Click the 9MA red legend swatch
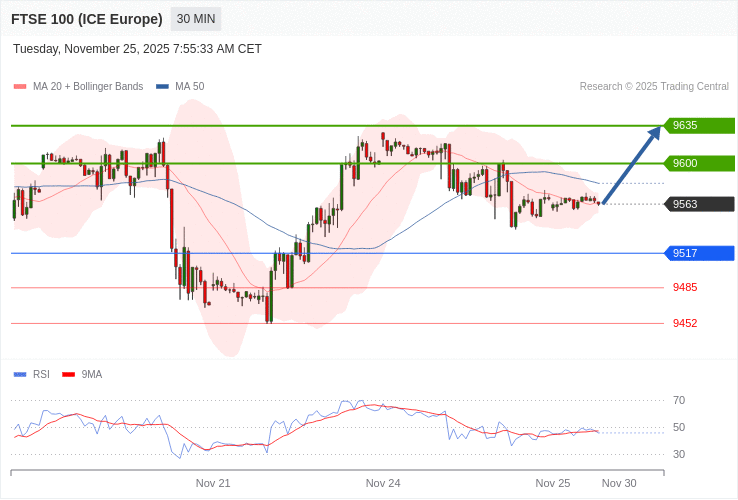Viewport: 738px width, 500px height. click(69, 375)
